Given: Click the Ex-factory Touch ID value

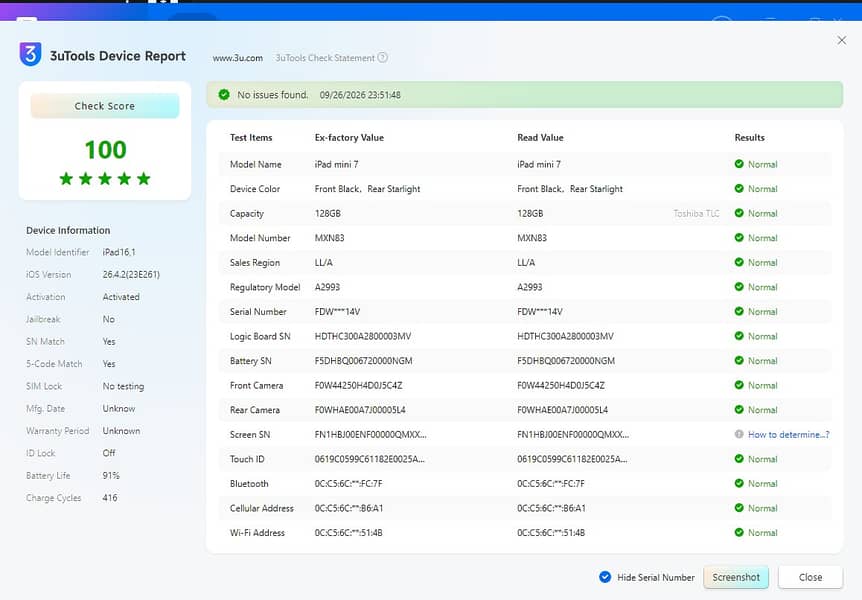Looking at the screenshot, I should (x=369, y=459).
